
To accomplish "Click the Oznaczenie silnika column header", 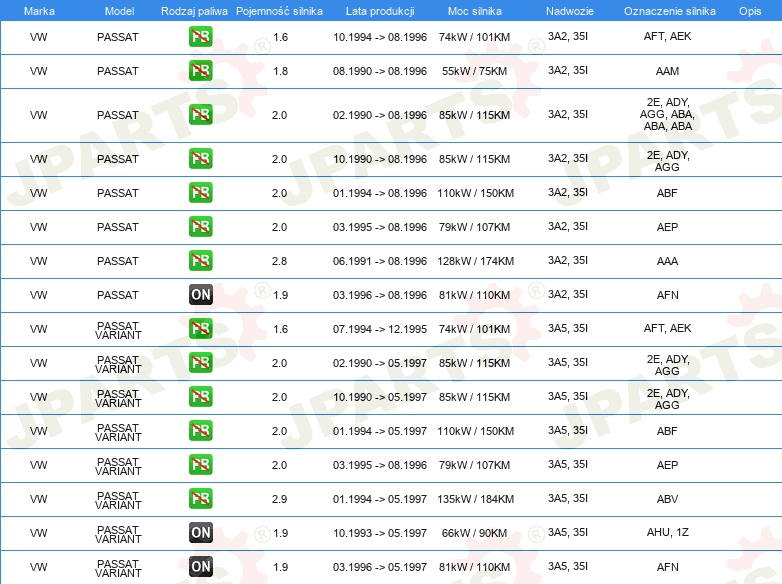I will (x=669, y=11).
